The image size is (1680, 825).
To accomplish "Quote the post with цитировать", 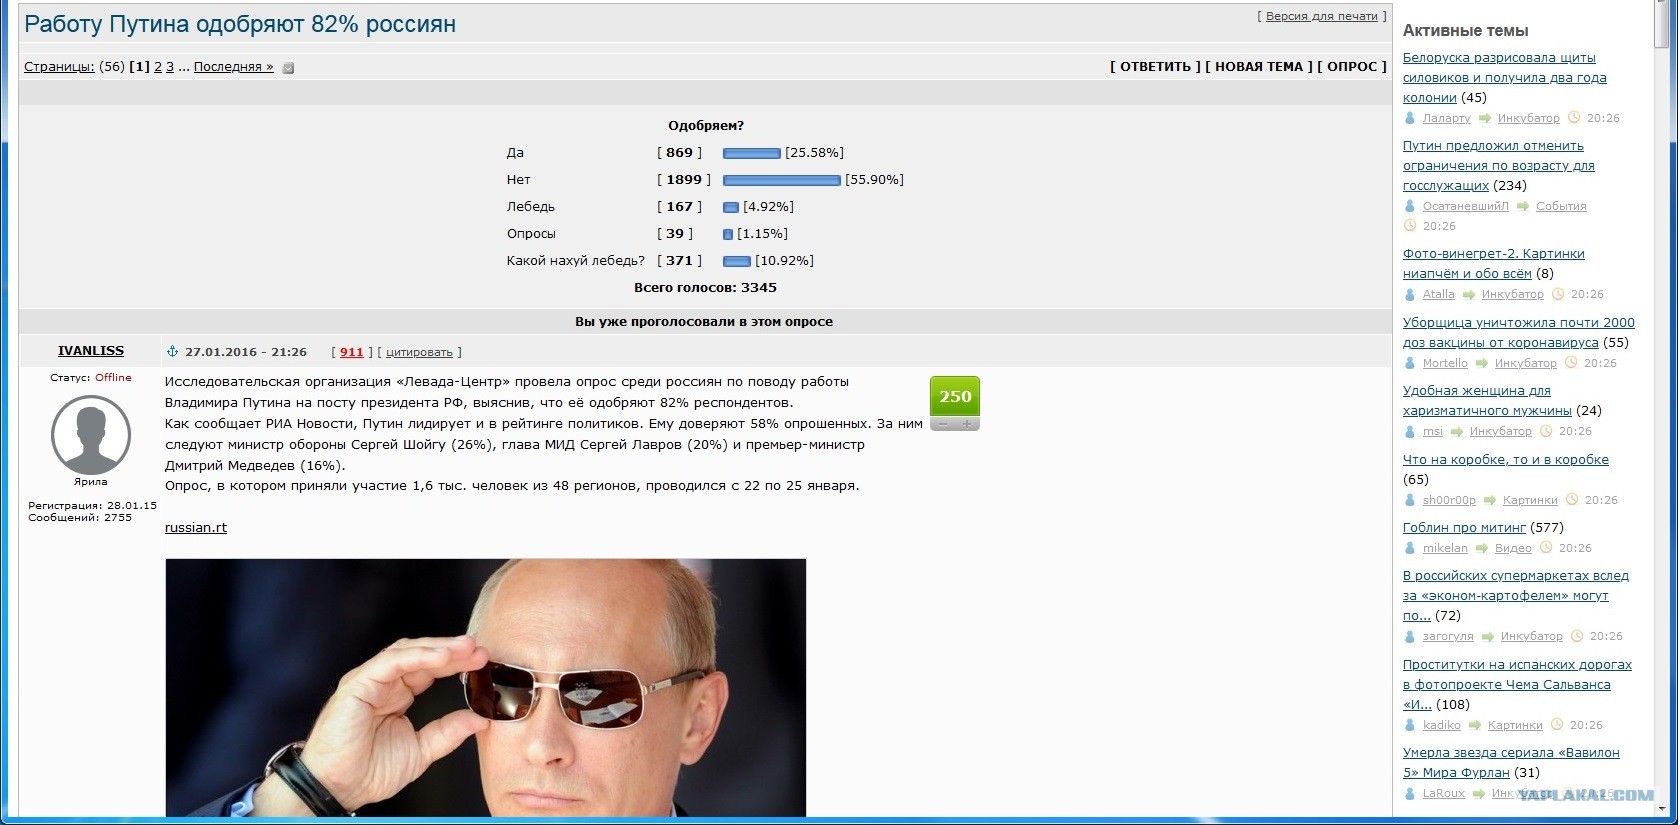I will coord(419,352).
